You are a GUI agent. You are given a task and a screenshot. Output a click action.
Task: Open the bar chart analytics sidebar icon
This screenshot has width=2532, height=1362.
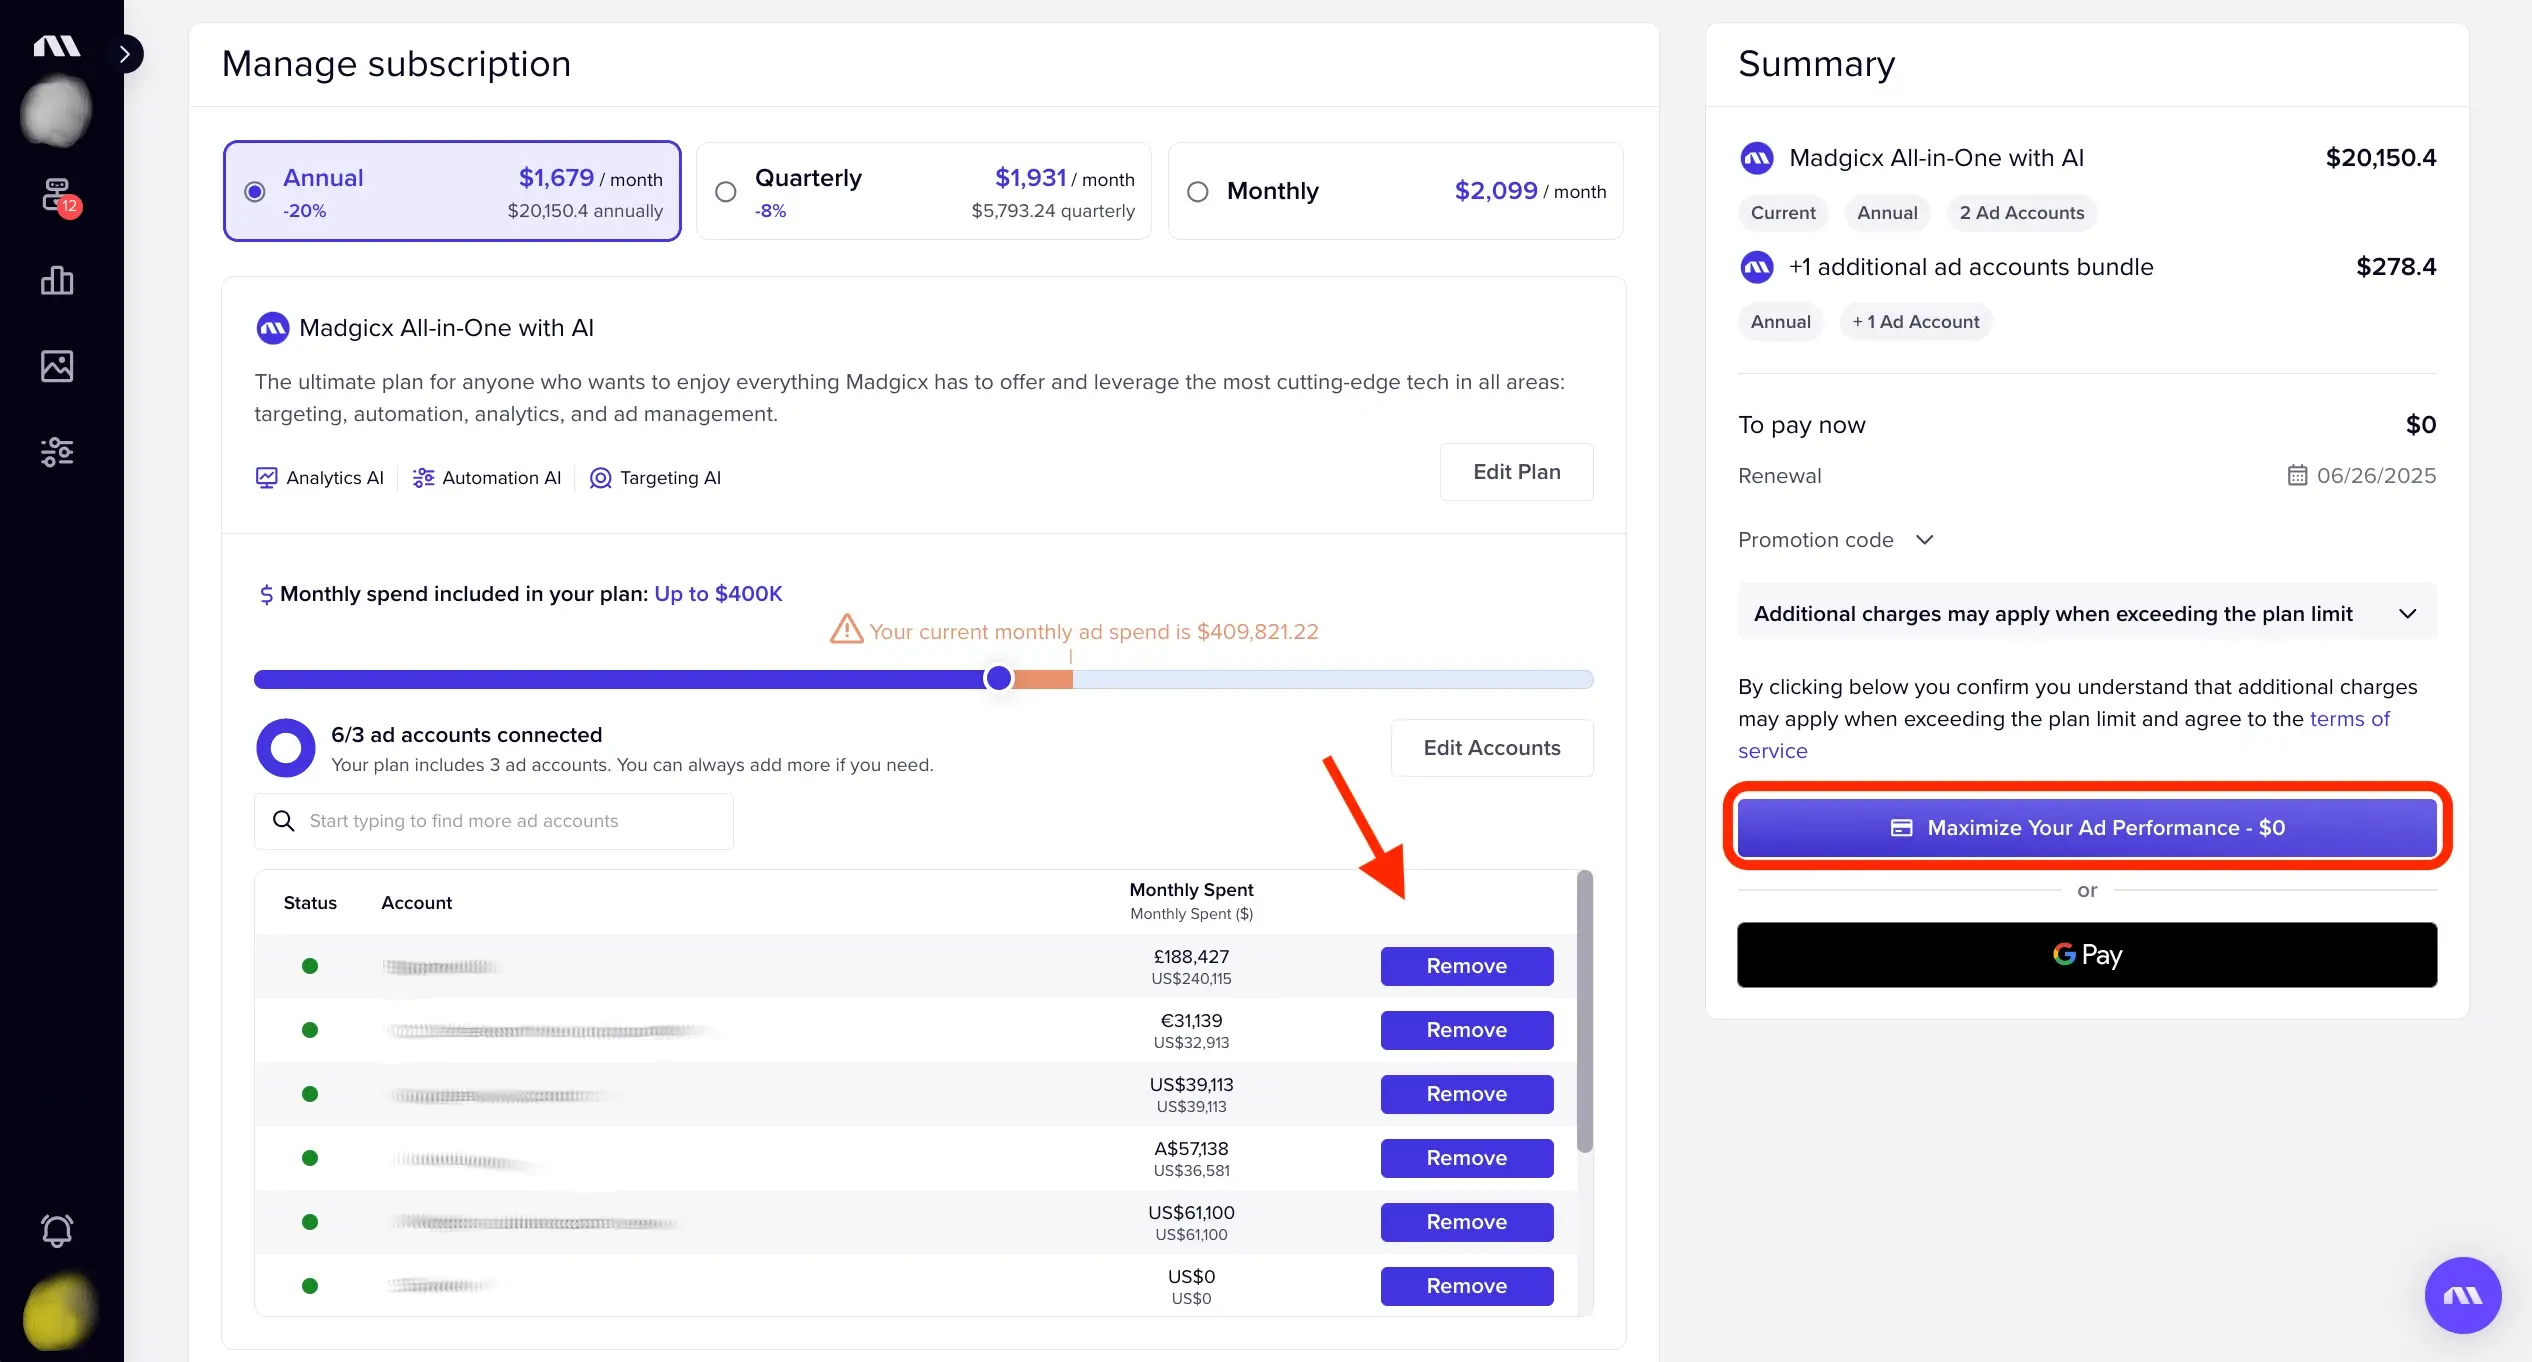point(57,281)
